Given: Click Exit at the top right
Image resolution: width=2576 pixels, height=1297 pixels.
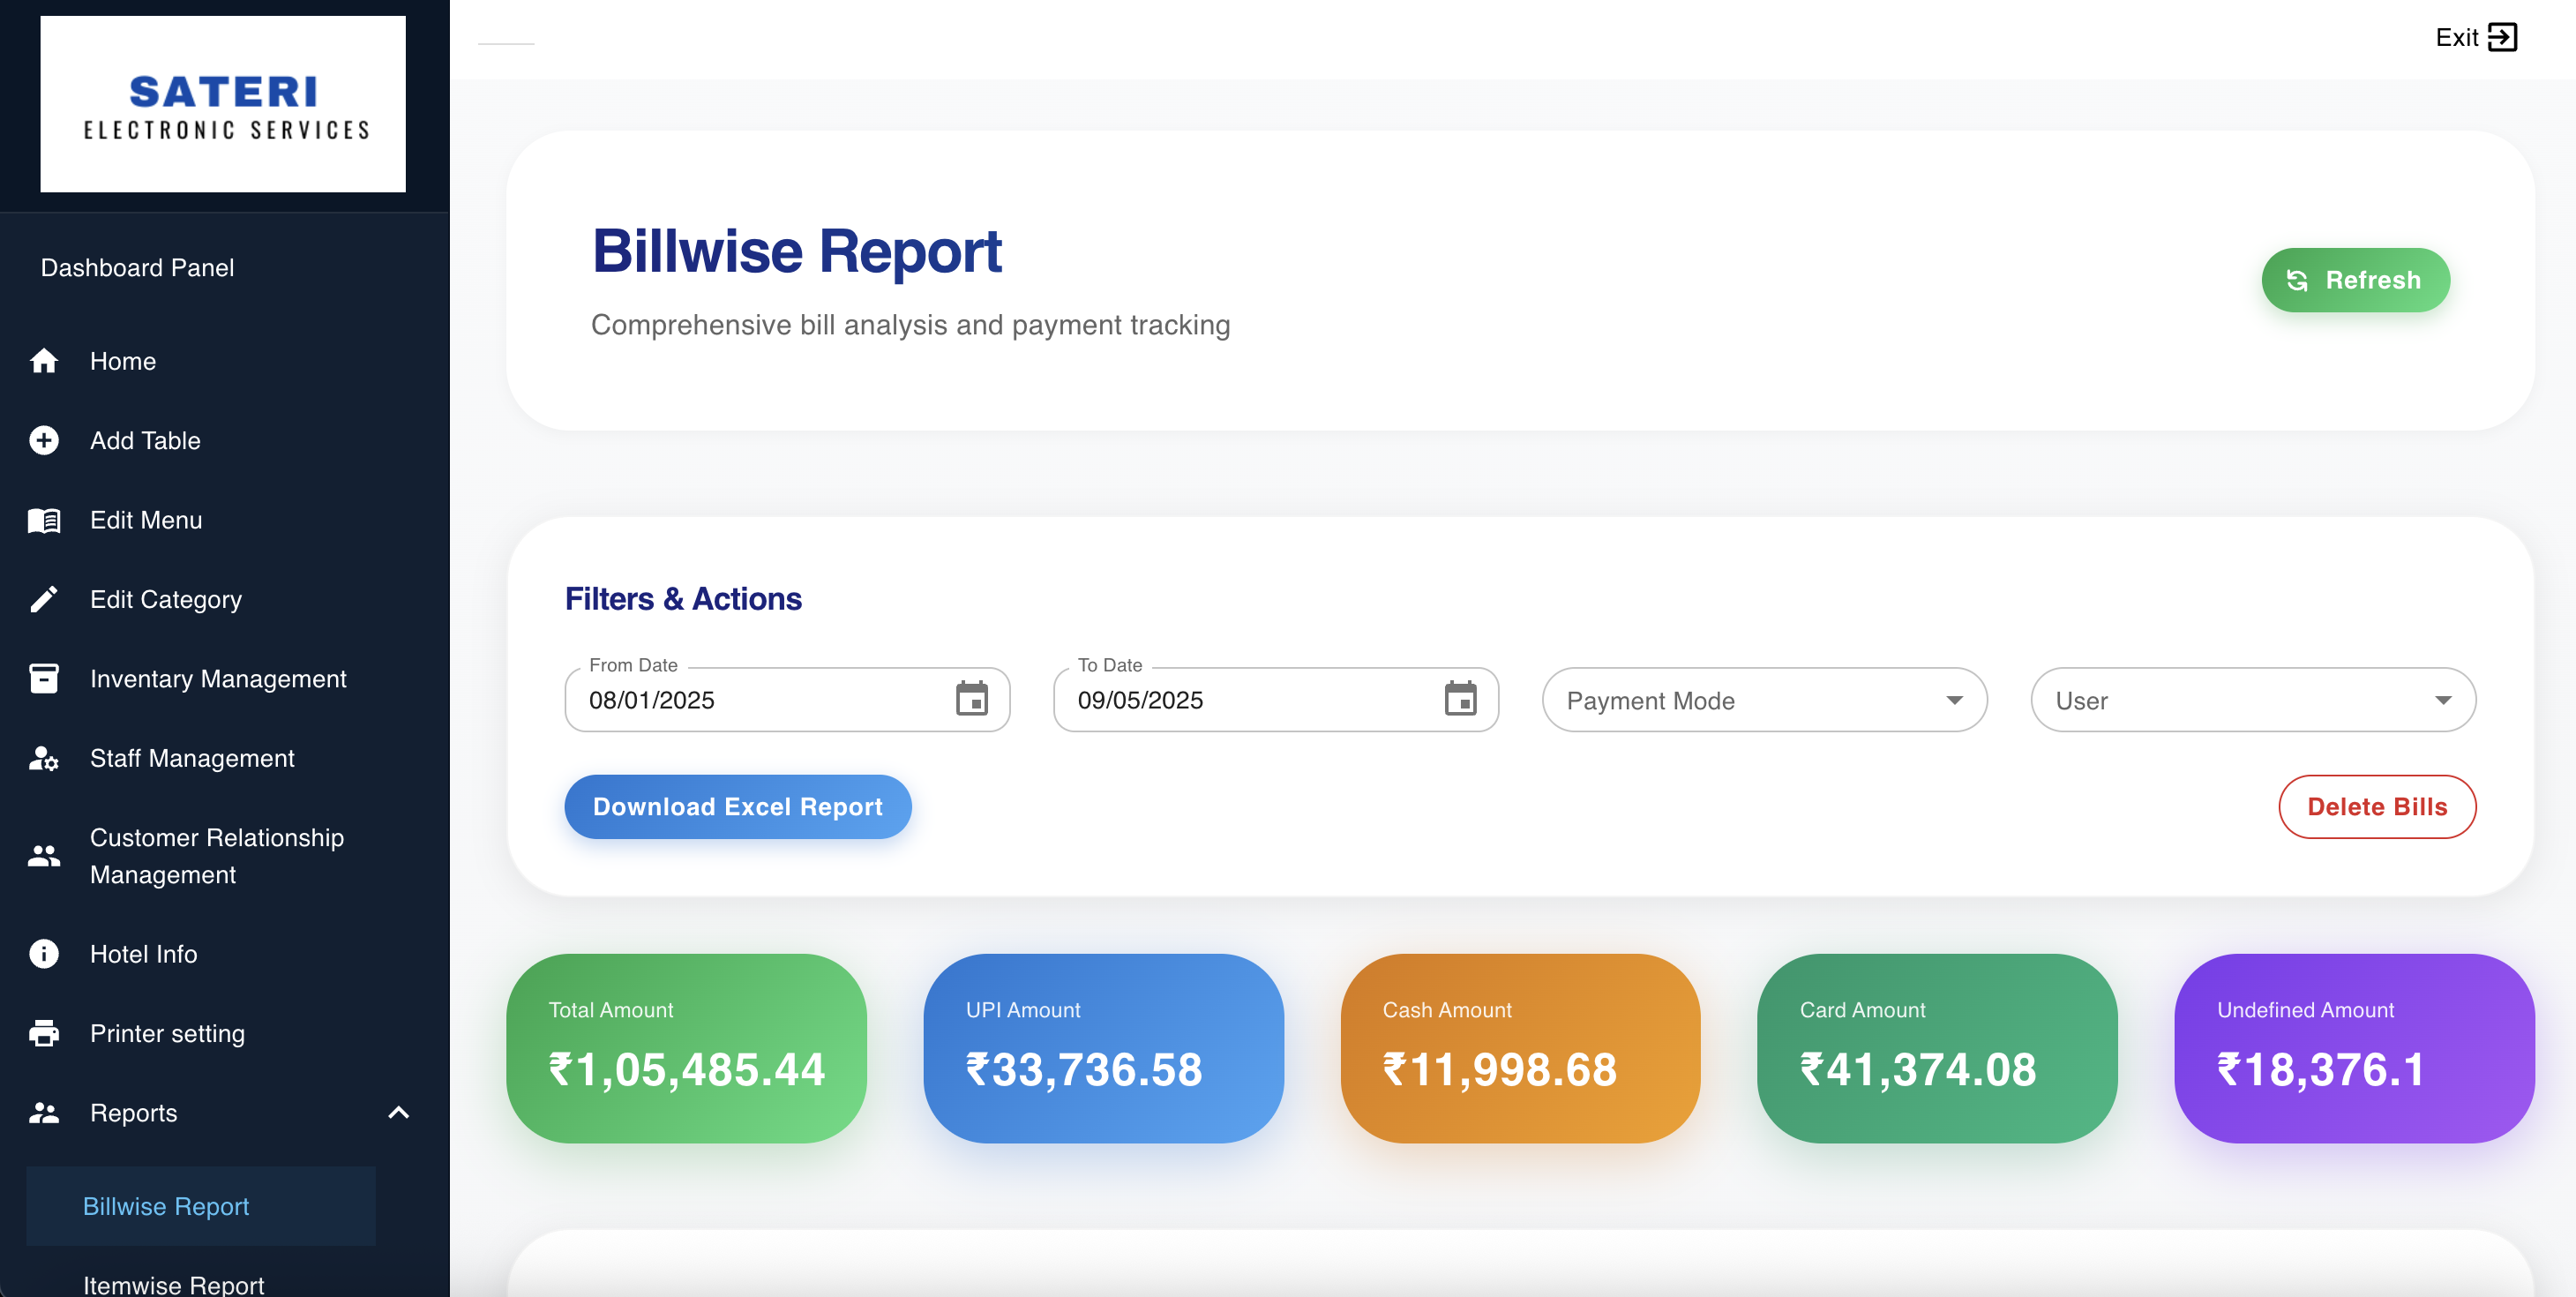Looking at the screenshot, I should (2475, 37).
